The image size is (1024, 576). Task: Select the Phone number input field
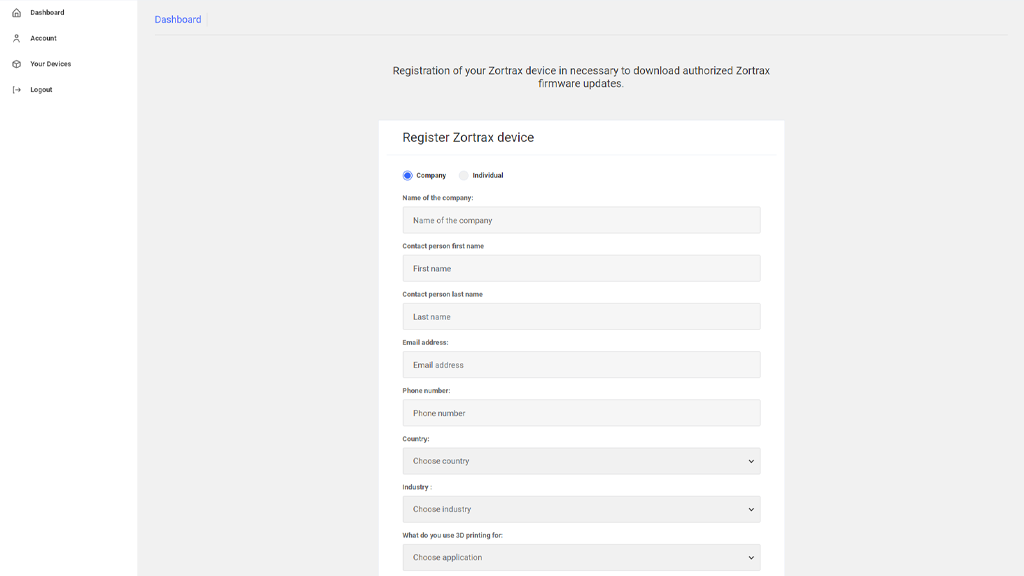click(x=581, y=413)
